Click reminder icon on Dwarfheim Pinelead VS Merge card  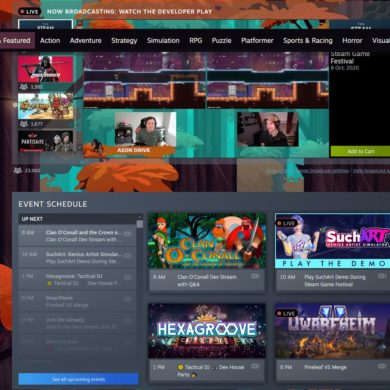382,366
